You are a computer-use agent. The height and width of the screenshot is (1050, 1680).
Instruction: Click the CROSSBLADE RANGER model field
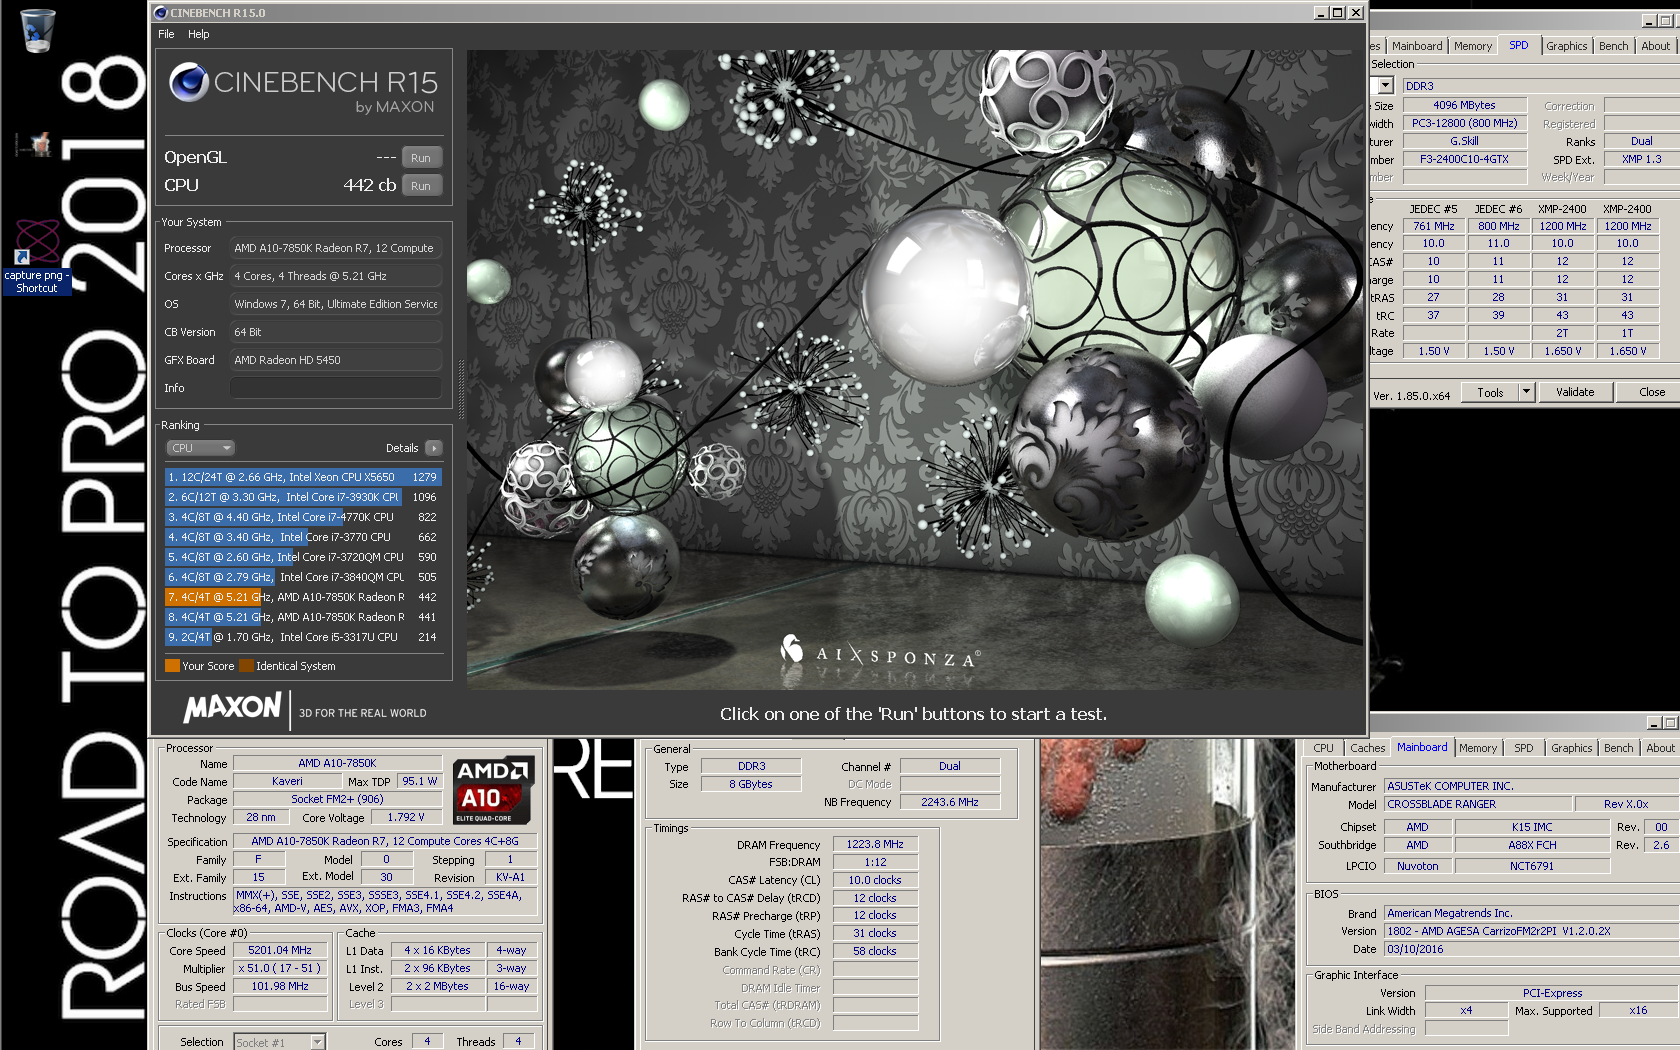point(1476,804)
